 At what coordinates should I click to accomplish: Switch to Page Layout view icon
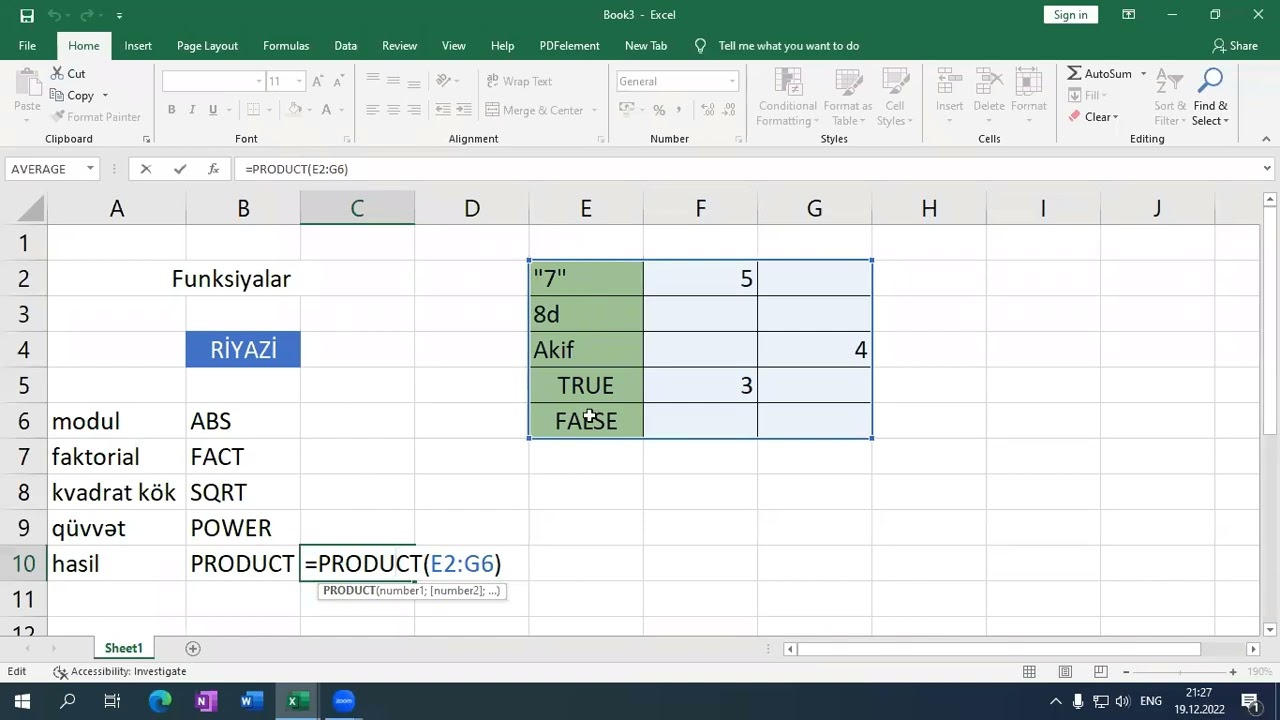[1065, 672]
